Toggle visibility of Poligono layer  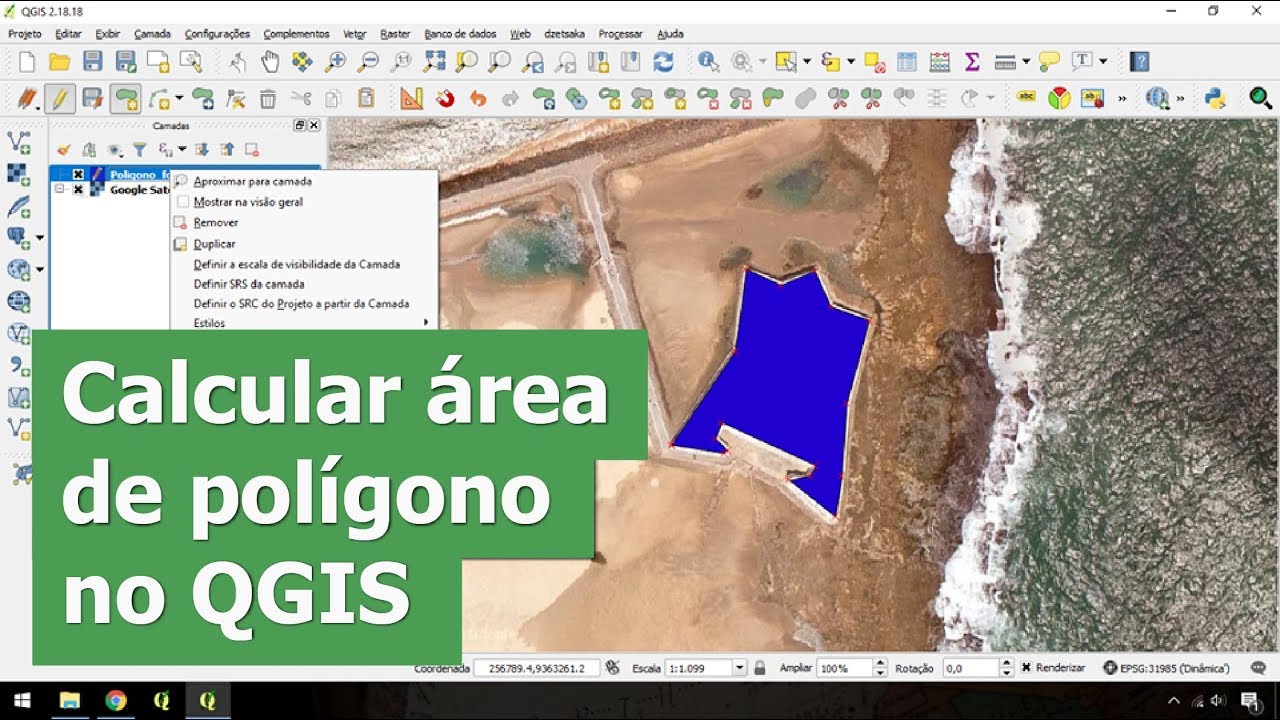(x=78, y=175)
